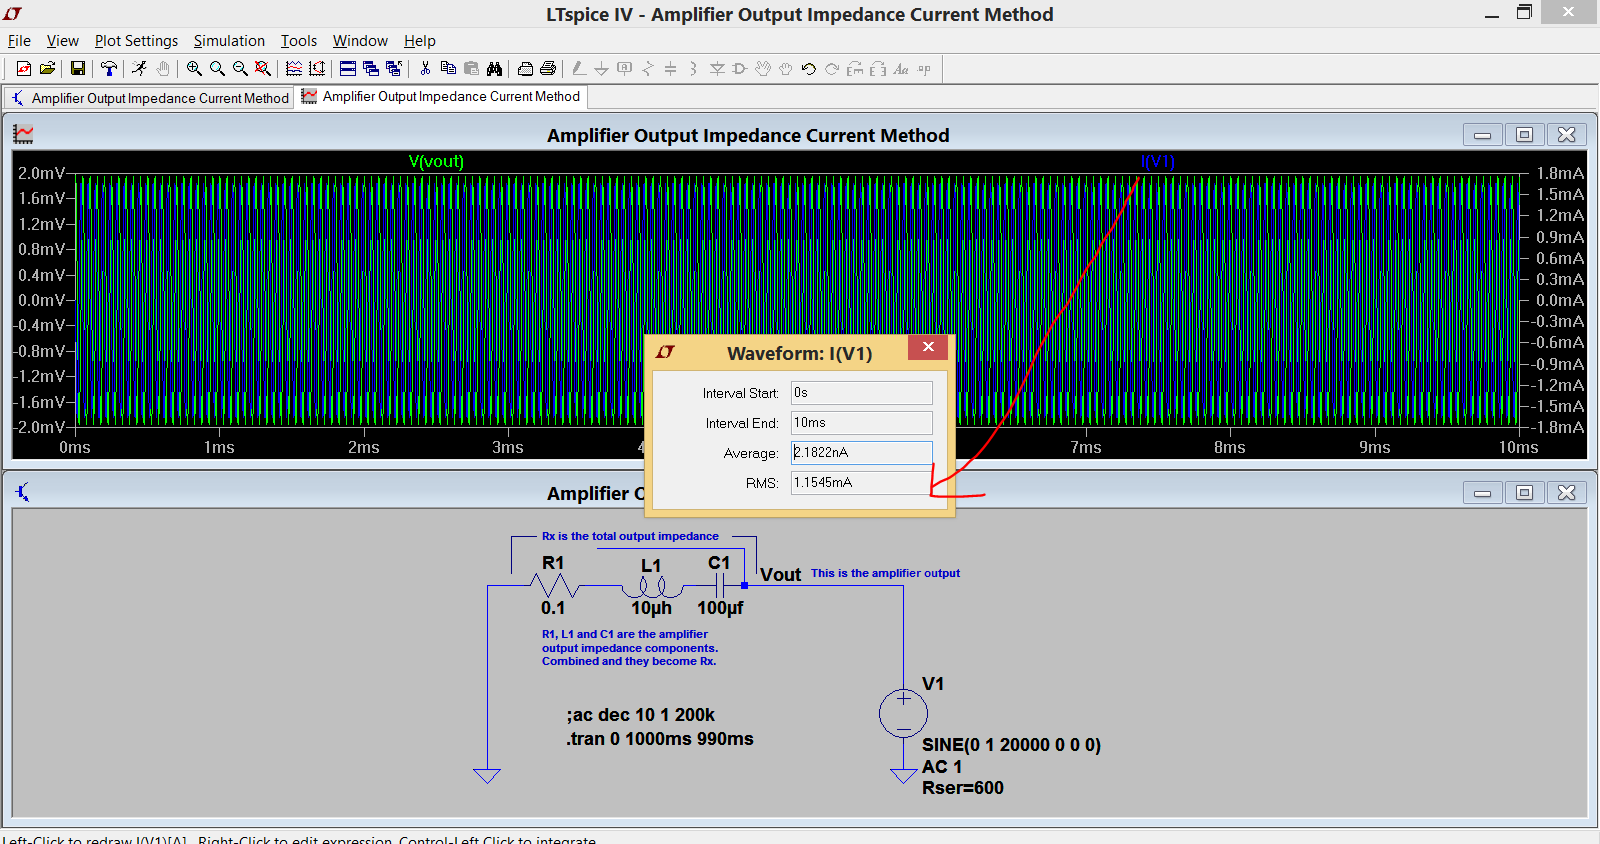Click the RMS value field

861,483
